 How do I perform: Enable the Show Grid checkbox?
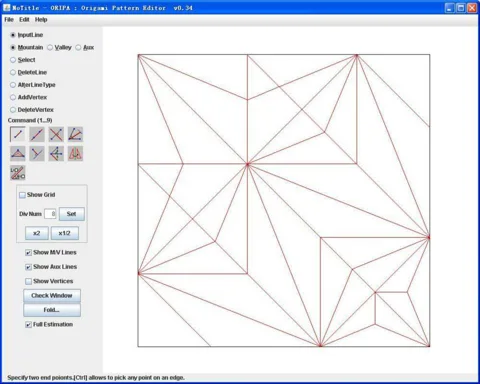click(x=22, y=195)
